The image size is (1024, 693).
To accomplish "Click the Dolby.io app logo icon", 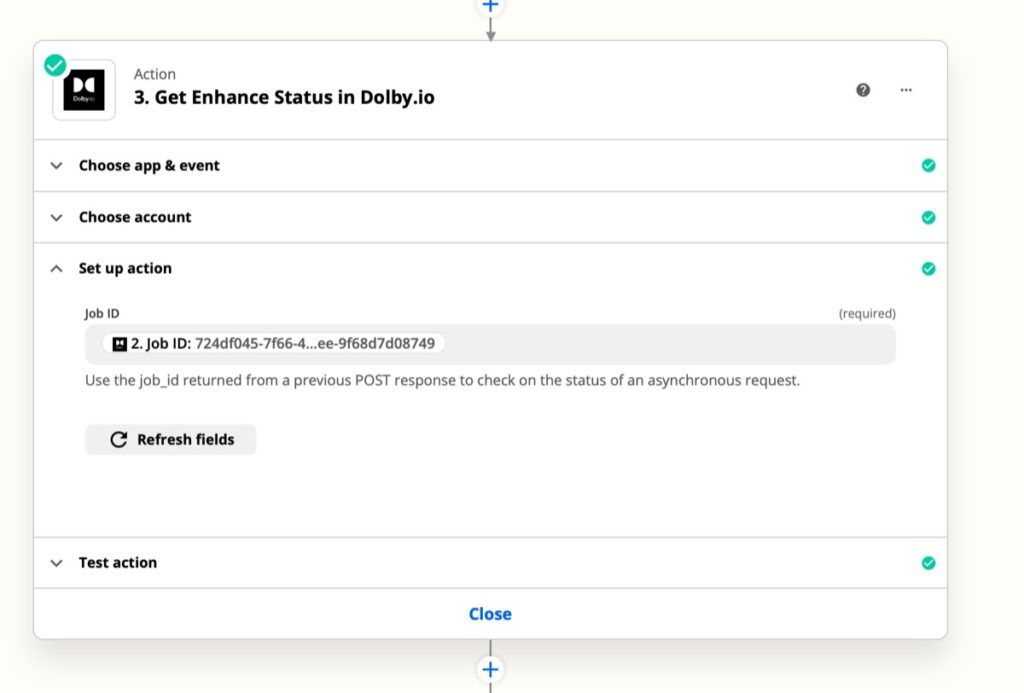I will pos(84,90).
